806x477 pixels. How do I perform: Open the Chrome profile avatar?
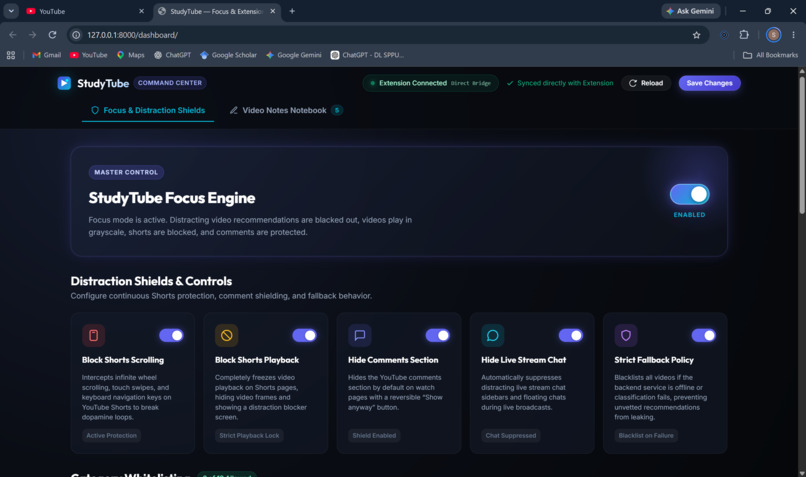click(x=773, y=35)
